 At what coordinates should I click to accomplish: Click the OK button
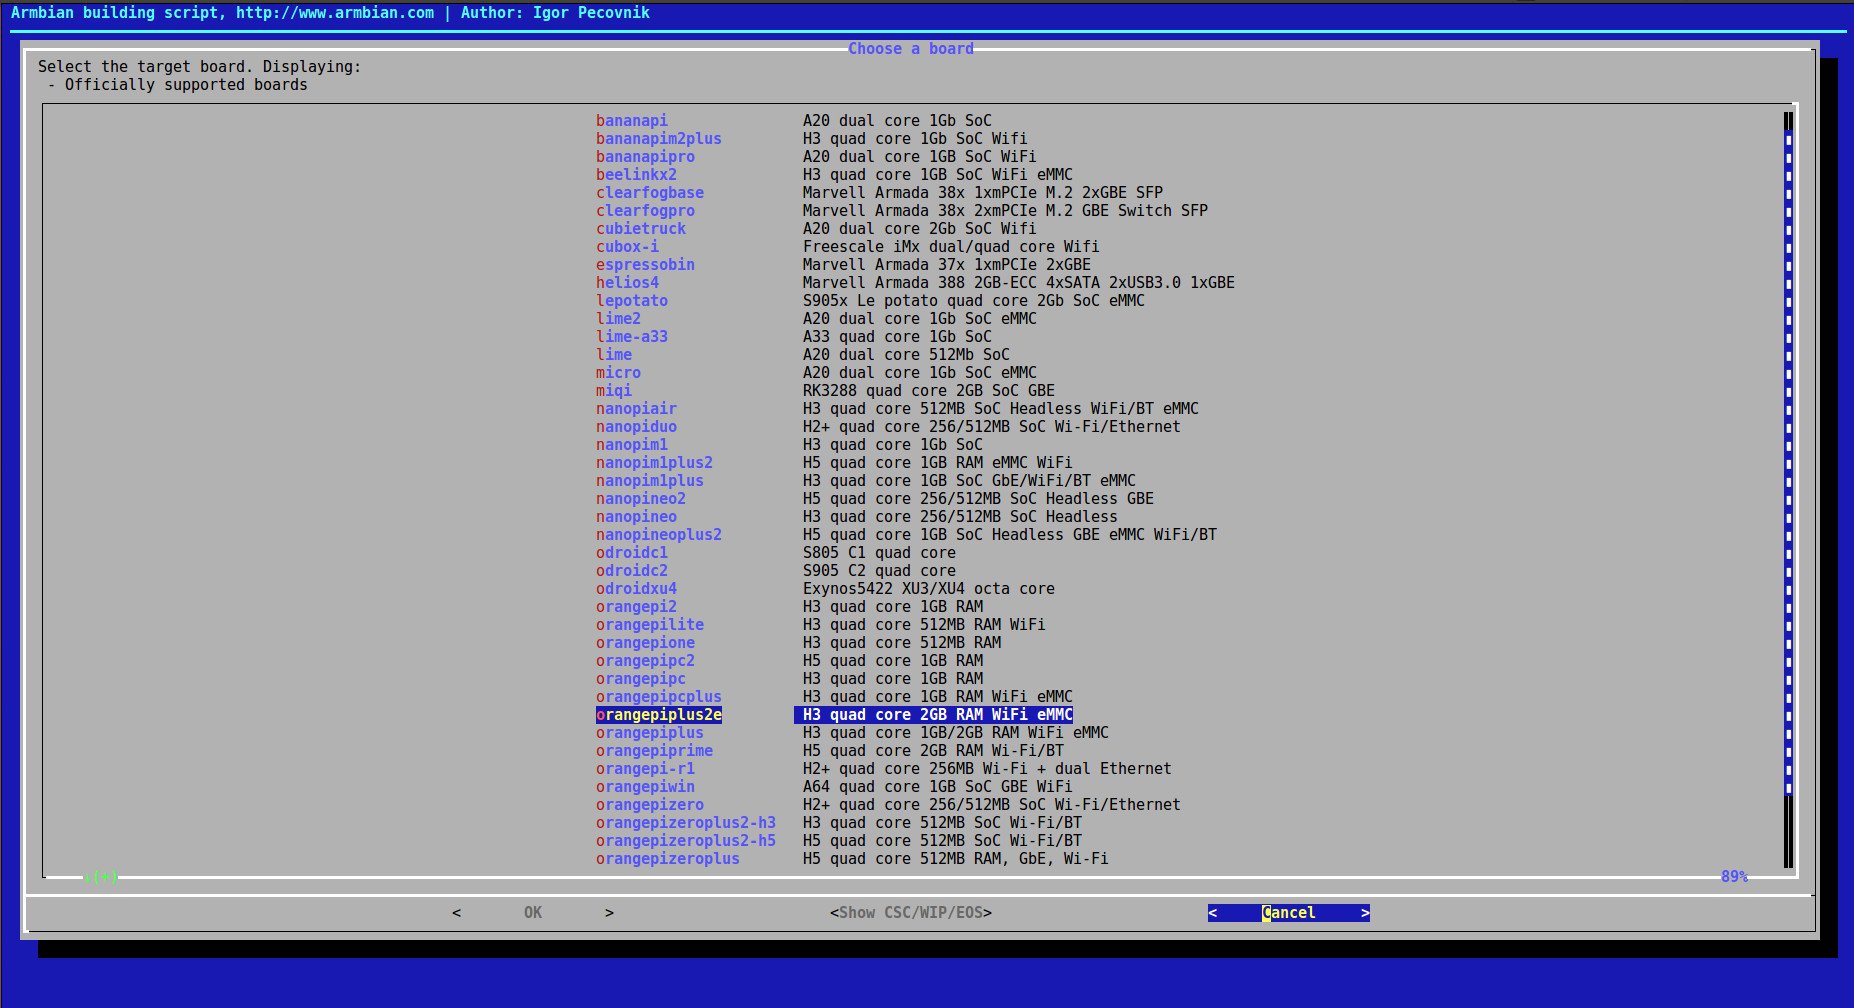coord(533,913)
